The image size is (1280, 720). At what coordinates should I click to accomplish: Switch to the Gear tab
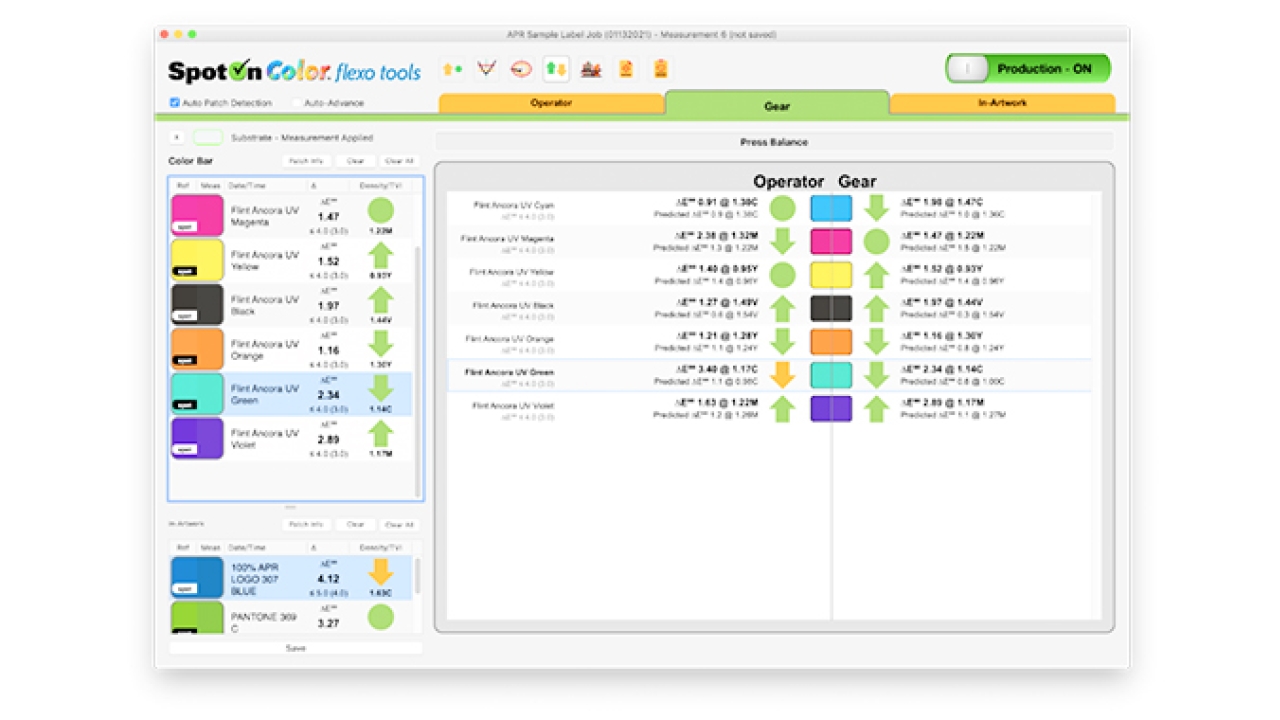[777, 104]
